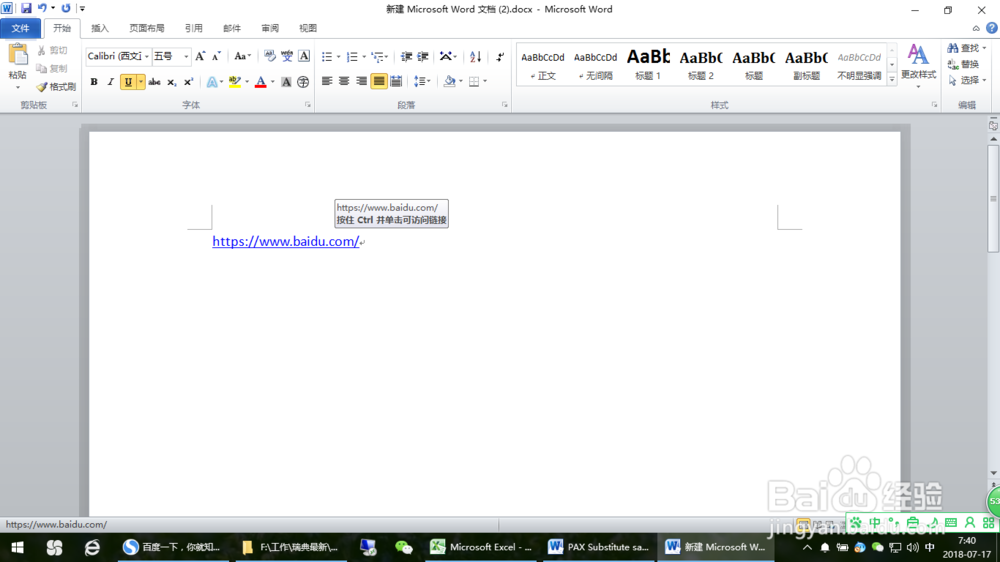The image size is (1000, 562).
Task: Expand the underline style dropdown arrow
Action: click(141, 82)
